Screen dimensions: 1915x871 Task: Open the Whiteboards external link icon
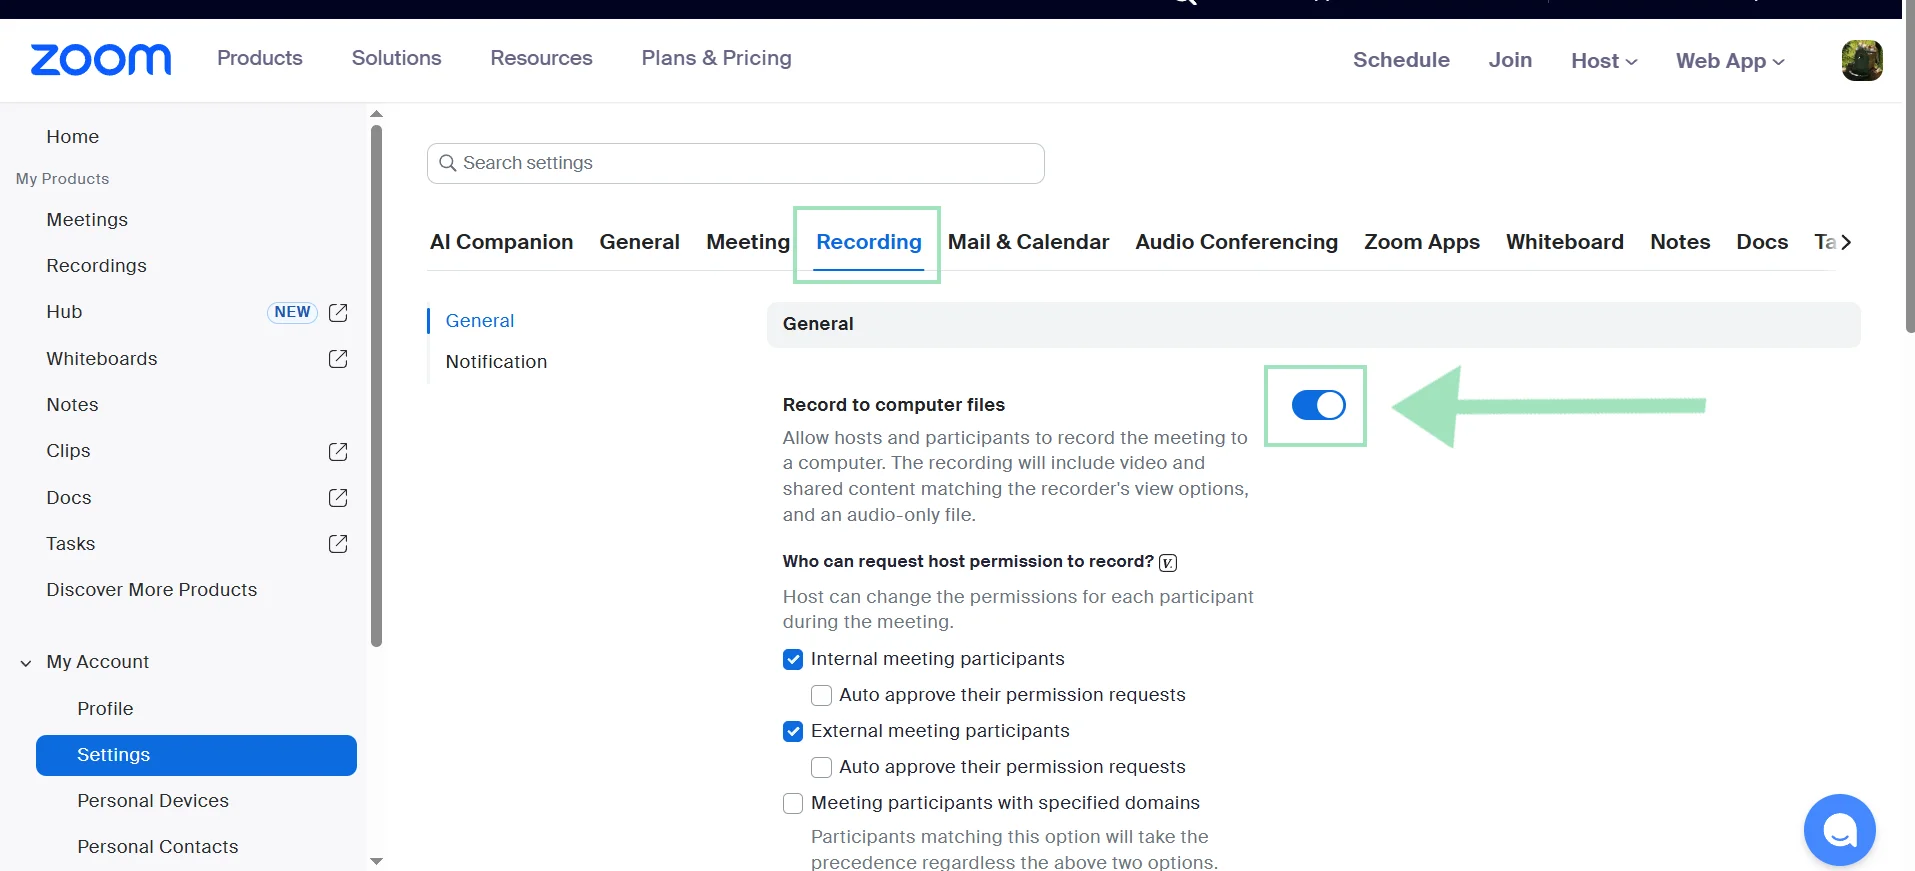point(338,359)
